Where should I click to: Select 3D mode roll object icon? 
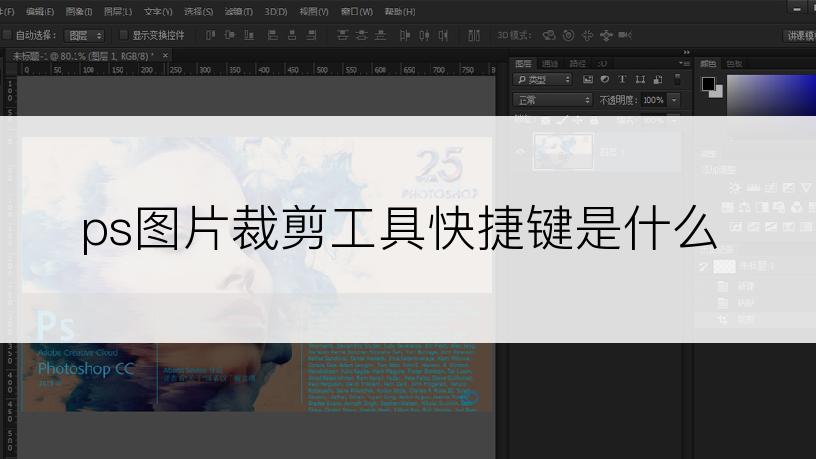[568, 35]
